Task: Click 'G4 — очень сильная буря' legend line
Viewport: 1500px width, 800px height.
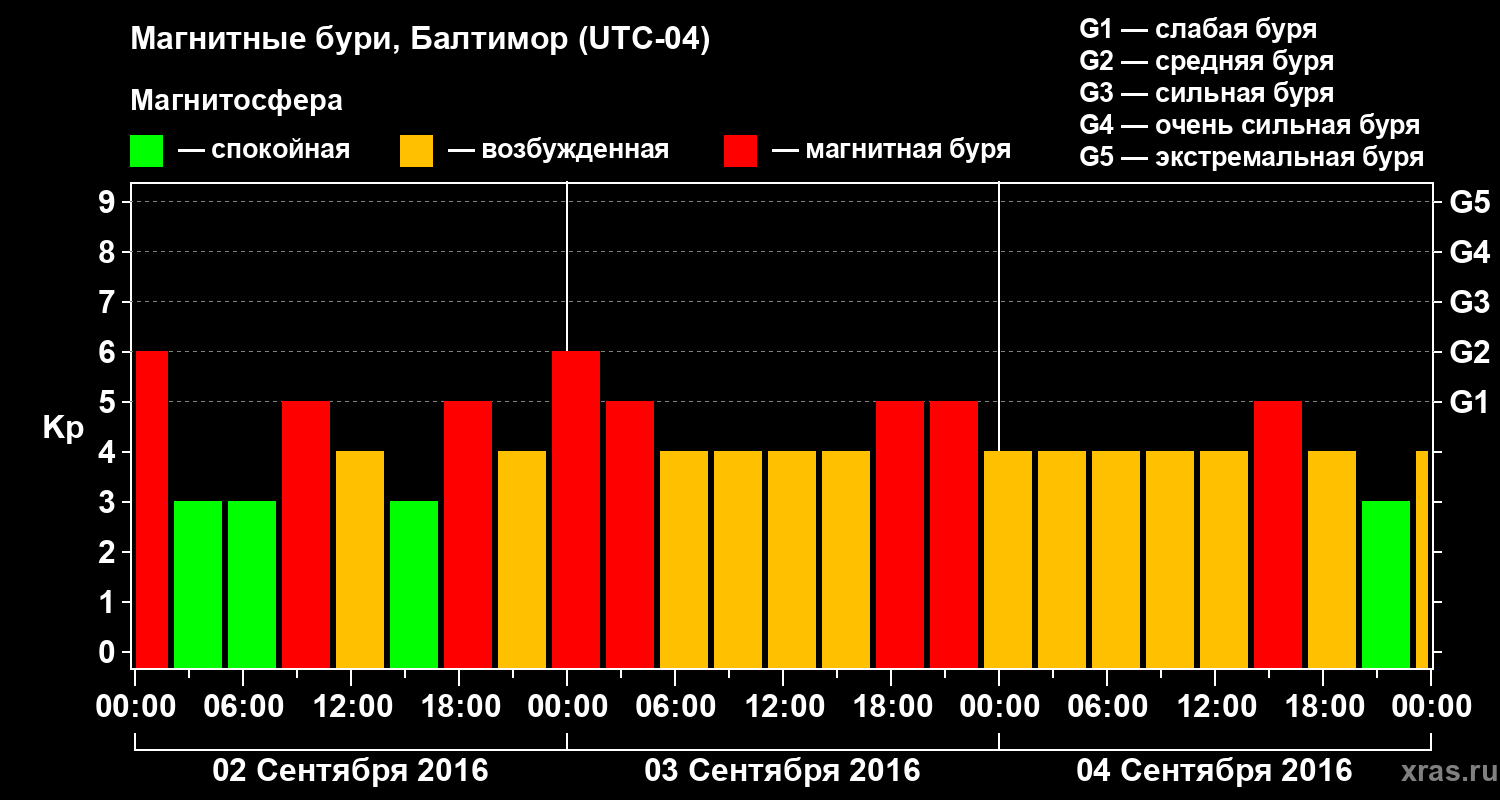Action: [1250, 125]
